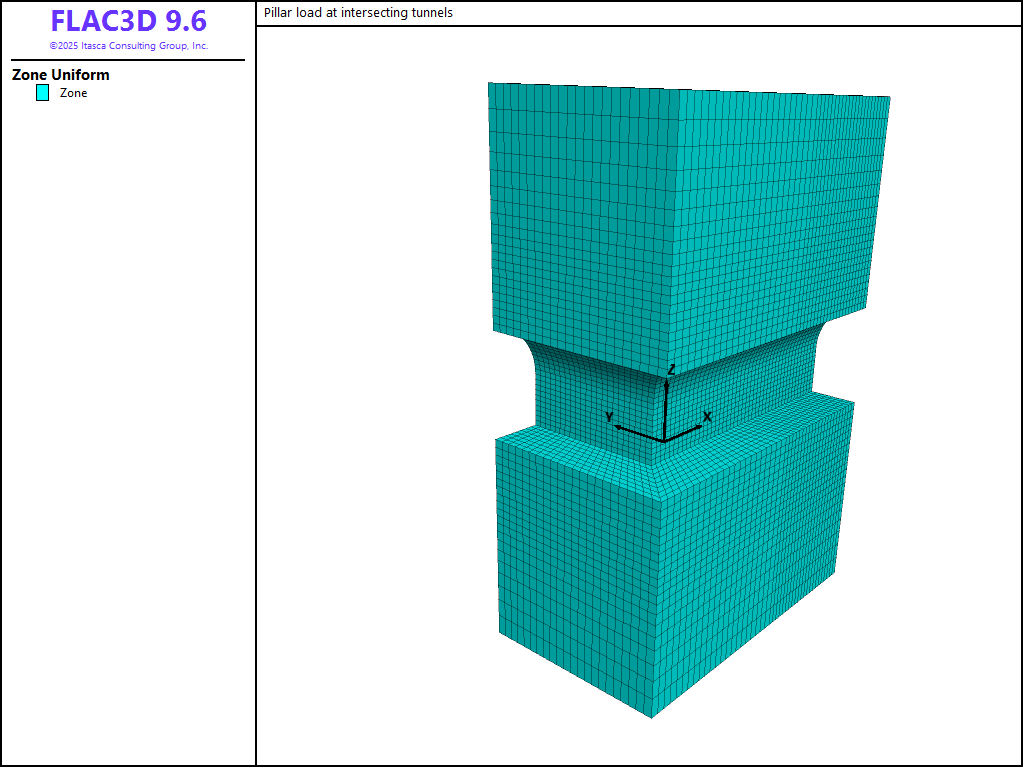The height and width of the screenshot is (768, 1024).
Task: Click the origin of the axes triad
Action: [x=664, y=441]
